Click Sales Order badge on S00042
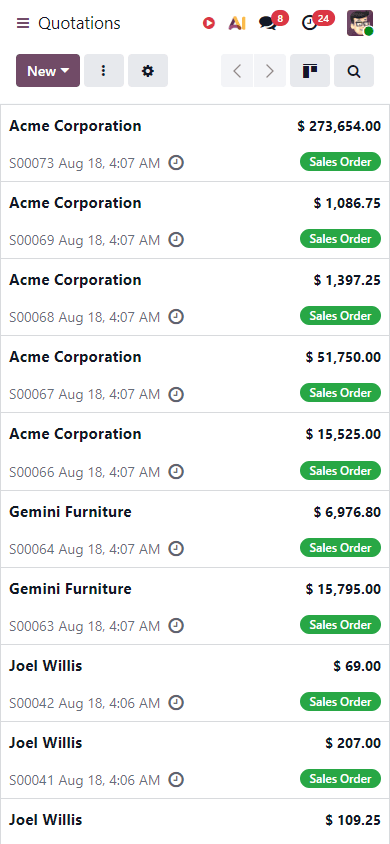The height and width of the screenshot is (844, 390). (x=341, y=702)
